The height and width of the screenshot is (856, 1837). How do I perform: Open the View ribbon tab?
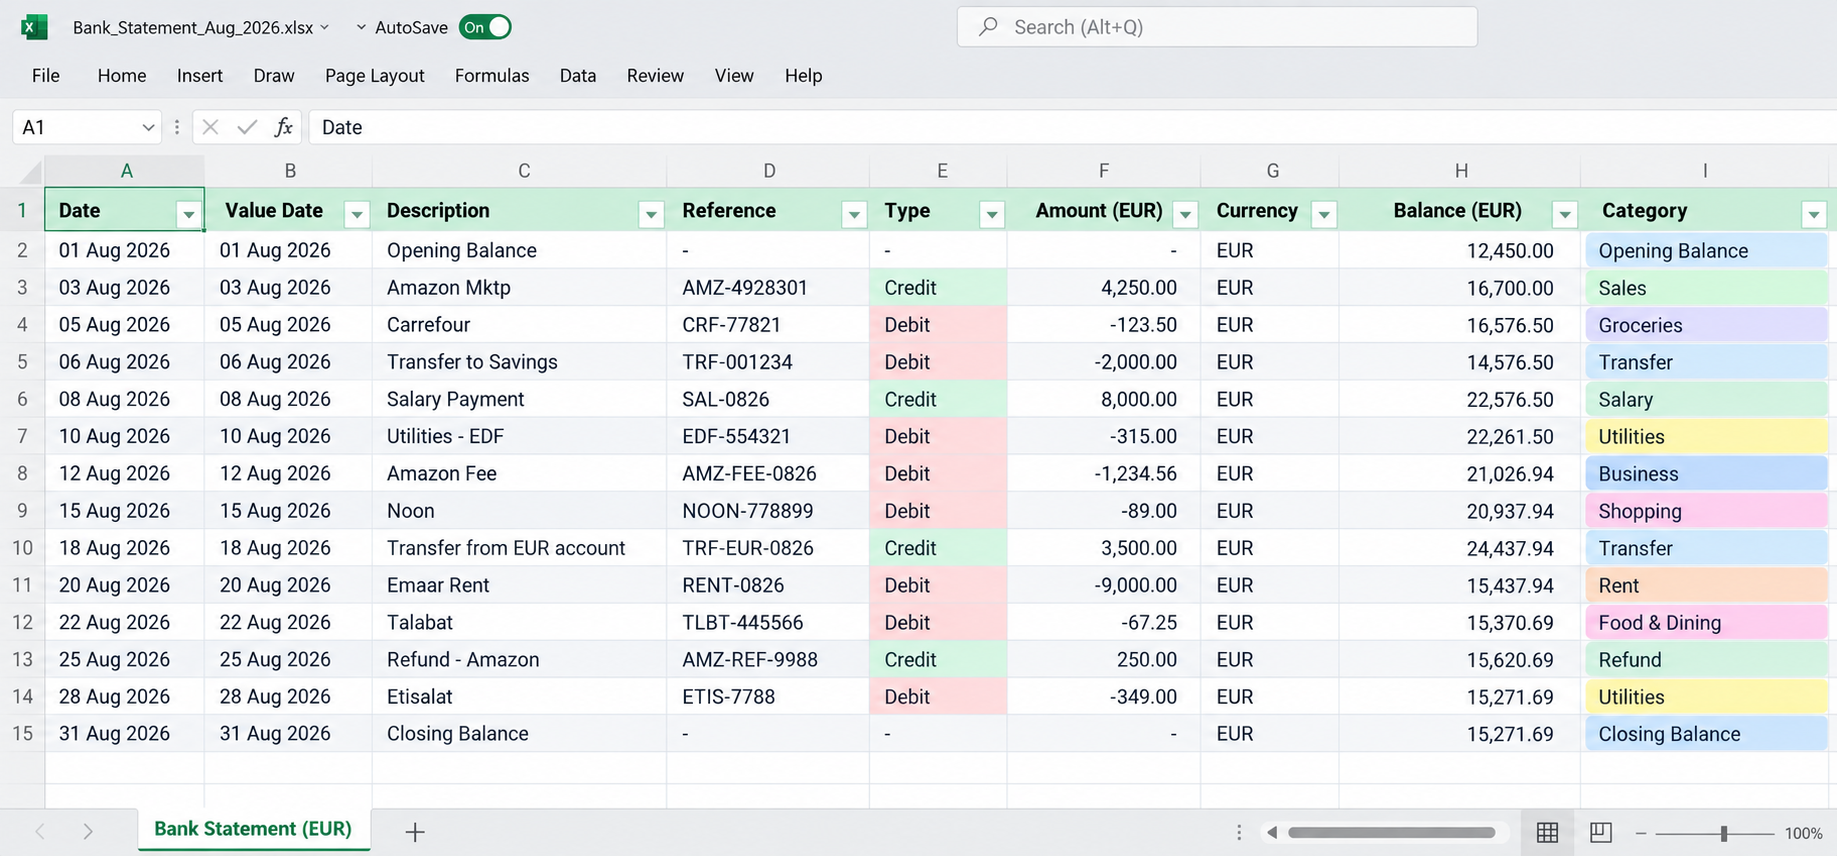[x=734, y=75]
